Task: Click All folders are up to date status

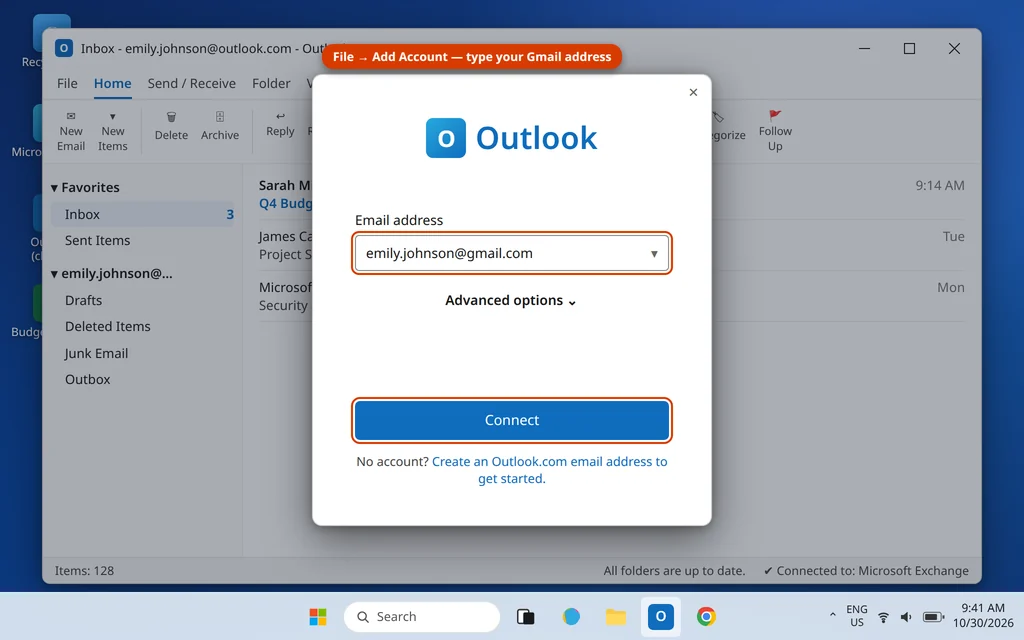Action: pos(674,571)
